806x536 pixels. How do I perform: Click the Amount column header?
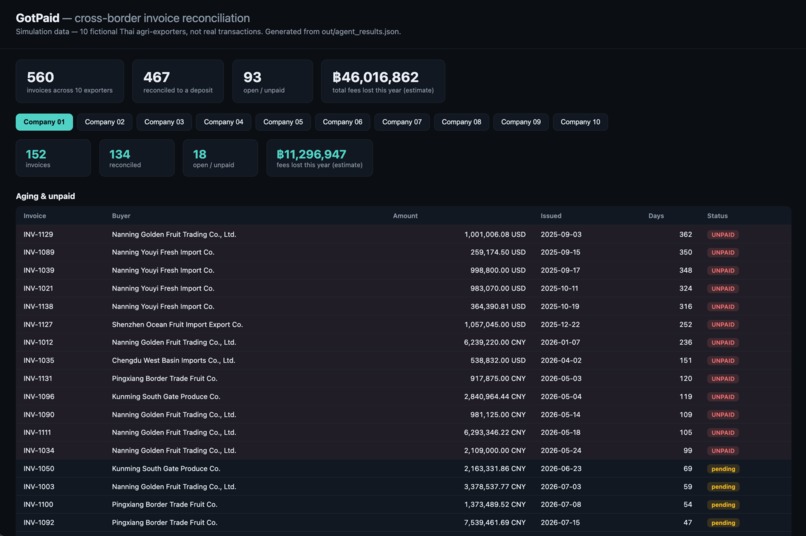tap(405, 216)
